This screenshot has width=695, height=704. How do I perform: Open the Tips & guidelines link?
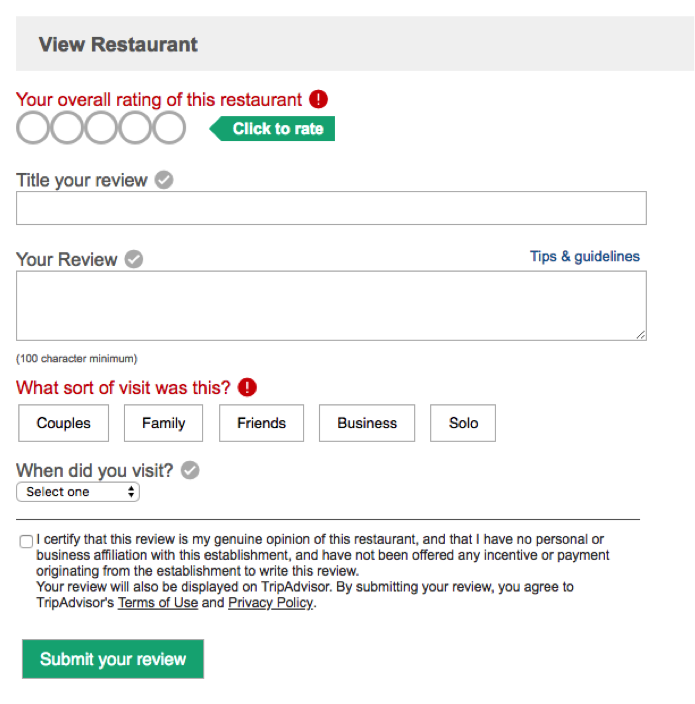585,256
